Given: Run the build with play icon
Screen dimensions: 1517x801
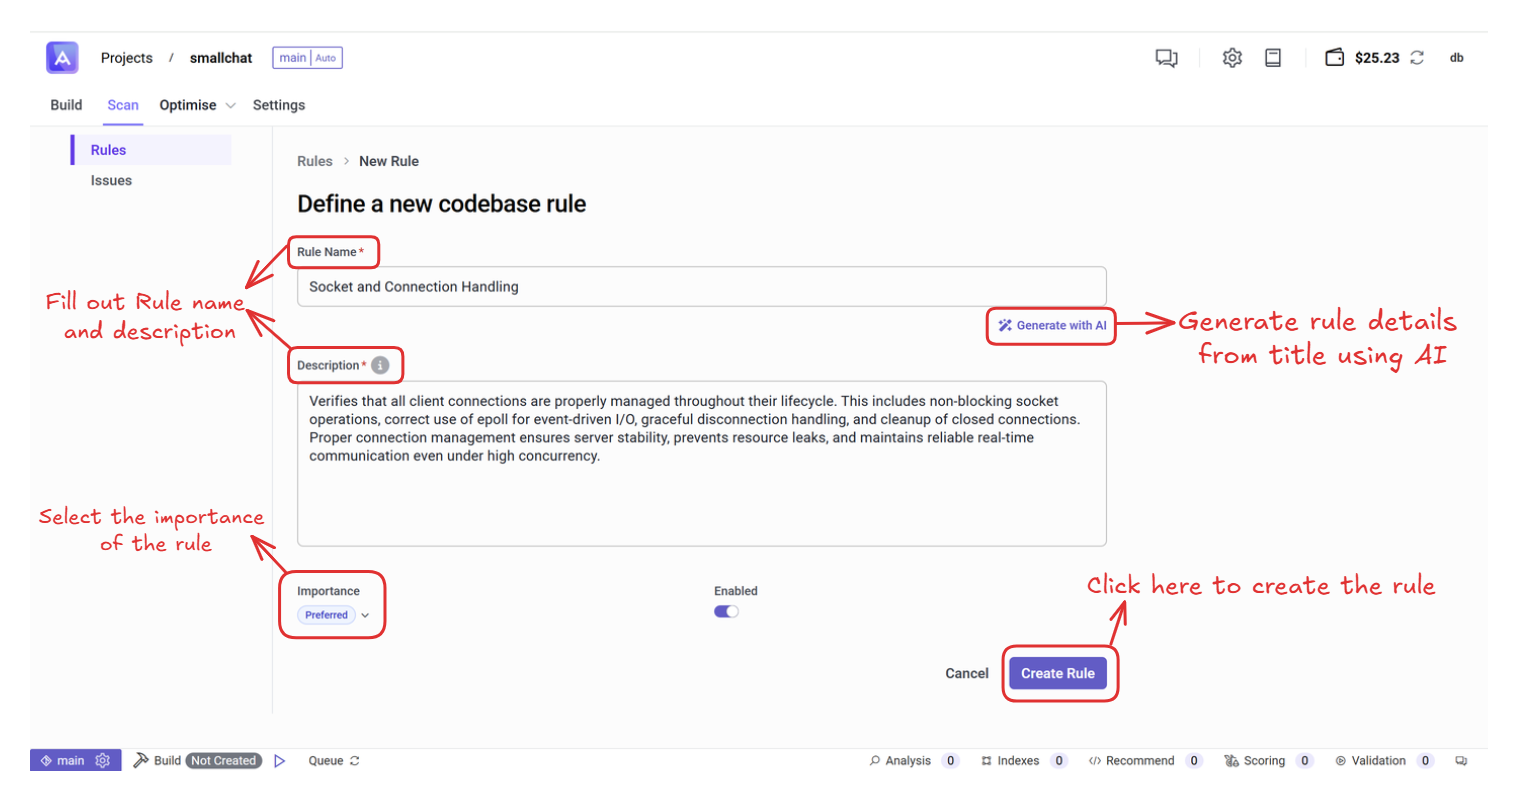Looking at the screenshot, I should [x=280, y=761].
